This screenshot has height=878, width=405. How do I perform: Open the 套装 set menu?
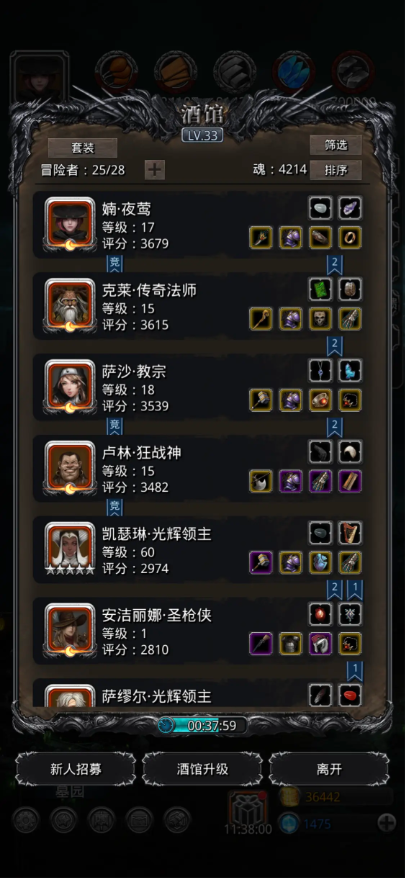click(x=82, y=148)
